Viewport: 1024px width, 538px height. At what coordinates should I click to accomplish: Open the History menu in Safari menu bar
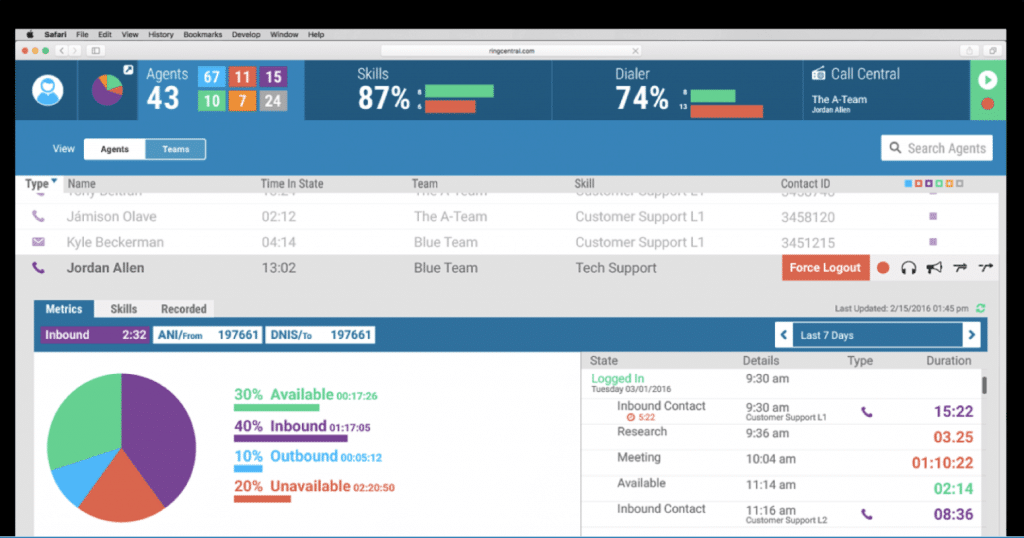coord(160,34)
